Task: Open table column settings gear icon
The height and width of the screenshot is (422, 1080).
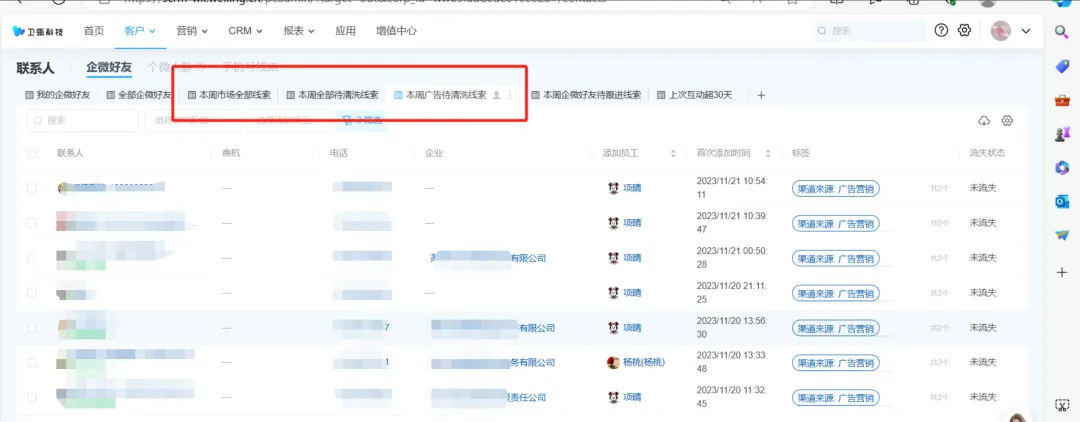Action: [1007, 121]
